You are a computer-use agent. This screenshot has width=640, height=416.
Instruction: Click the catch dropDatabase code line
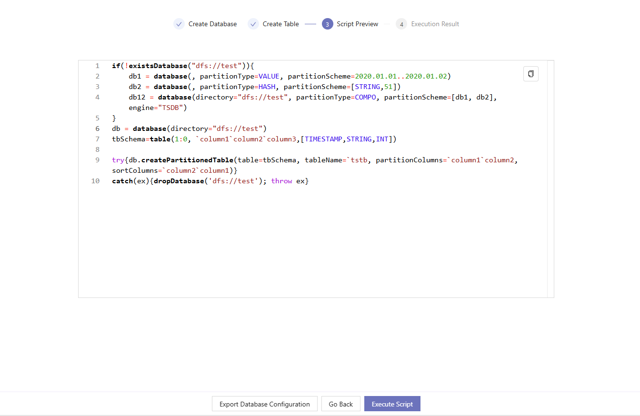pos(210,181)
